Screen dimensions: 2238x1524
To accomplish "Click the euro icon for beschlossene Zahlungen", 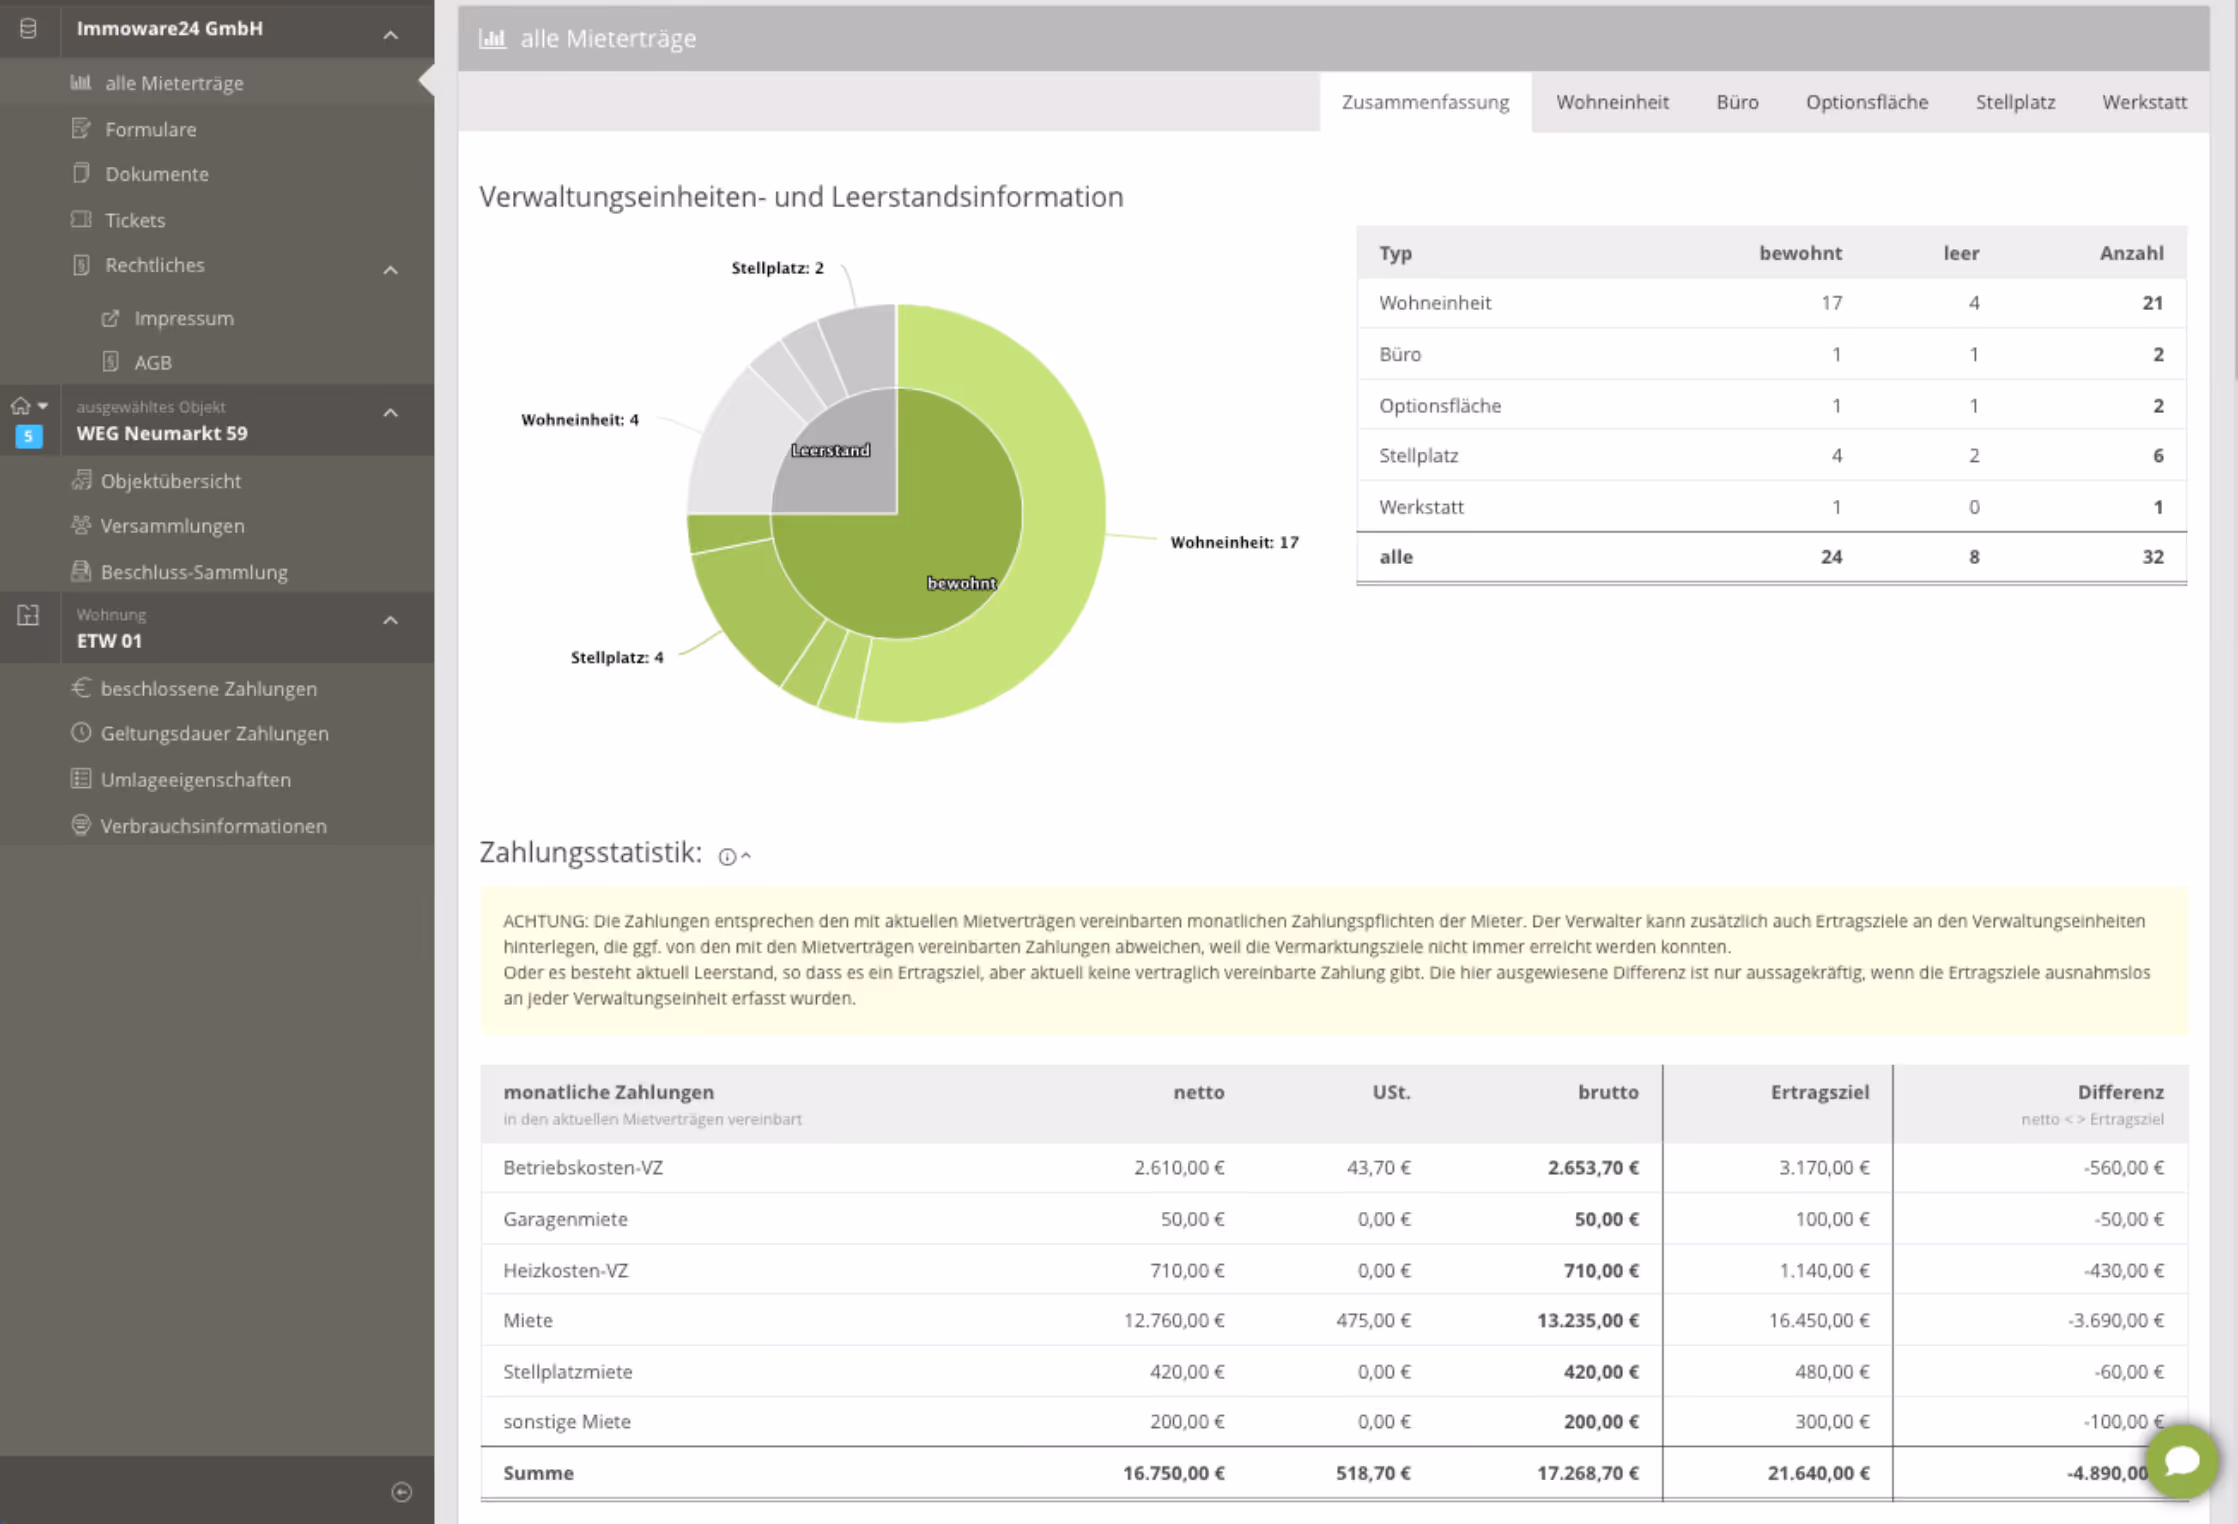I will click(x=81, y=688).
